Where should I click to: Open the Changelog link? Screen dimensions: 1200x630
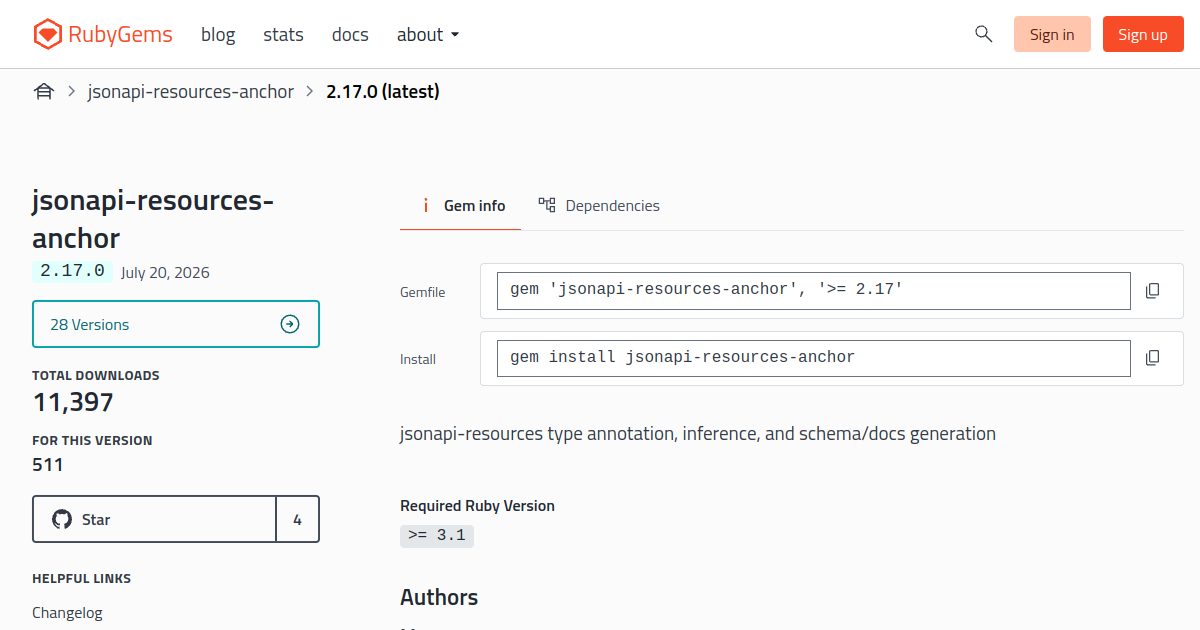click(67, 613)
